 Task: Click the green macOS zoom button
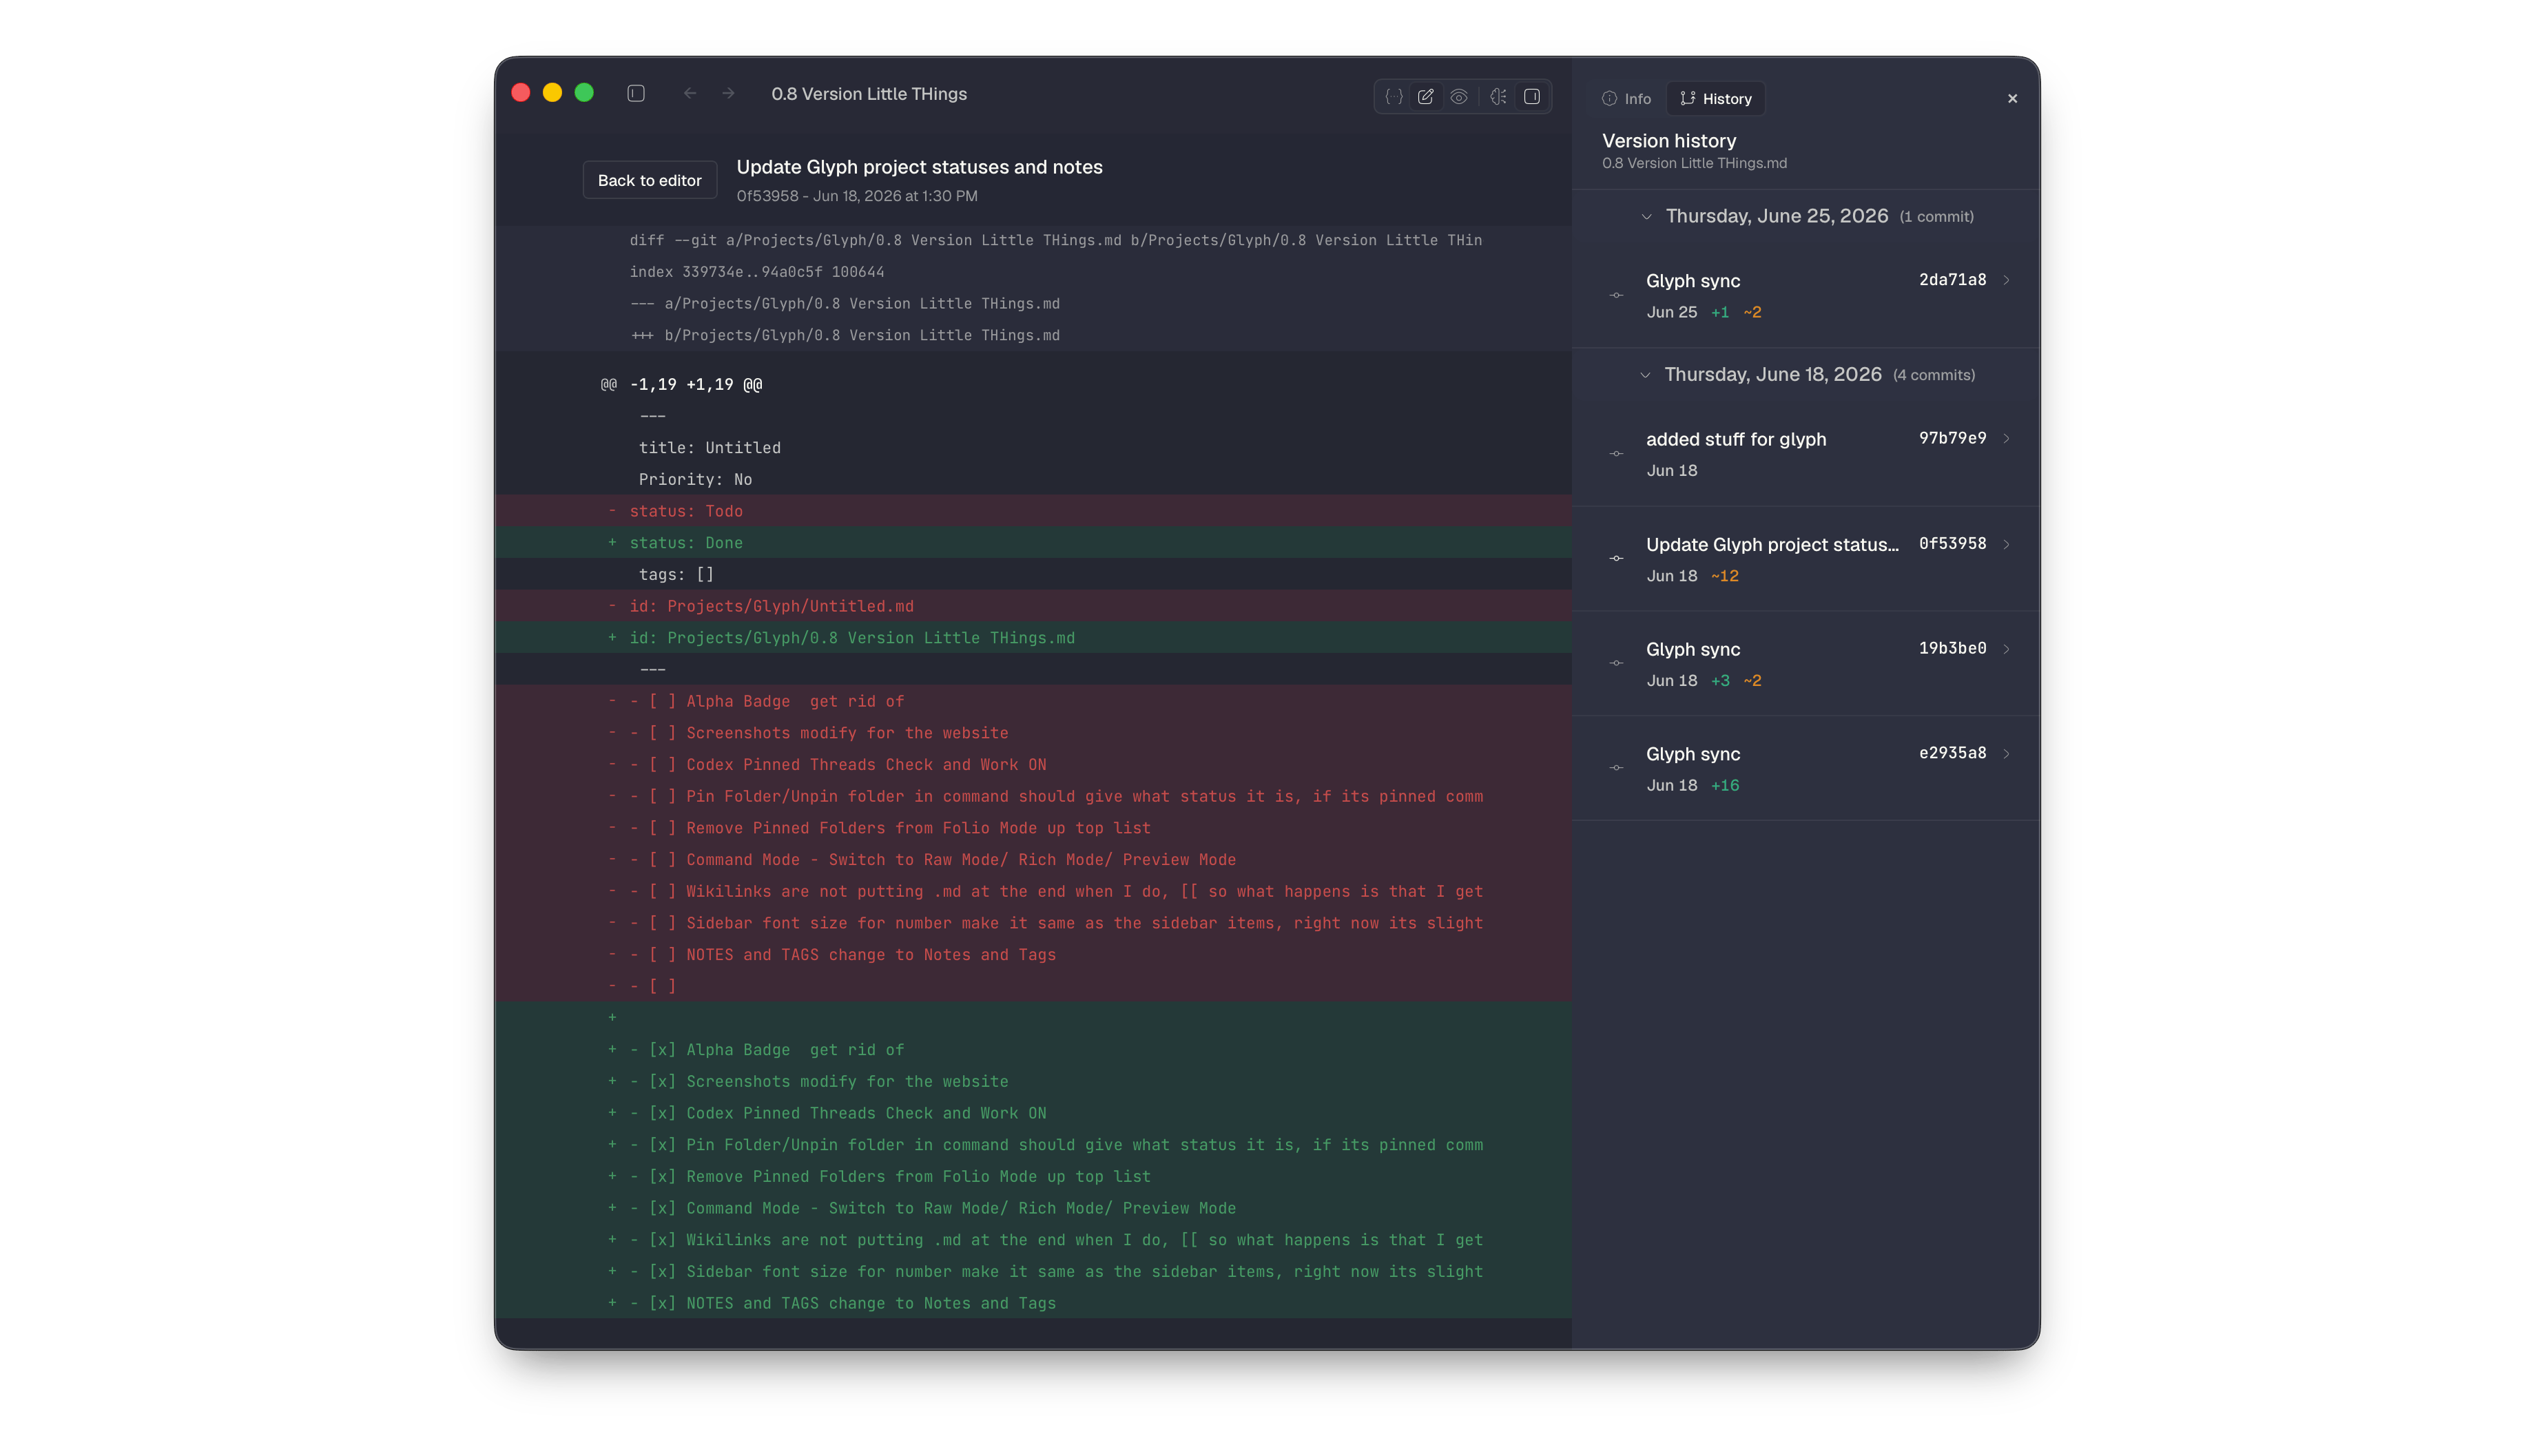(584, 93)
